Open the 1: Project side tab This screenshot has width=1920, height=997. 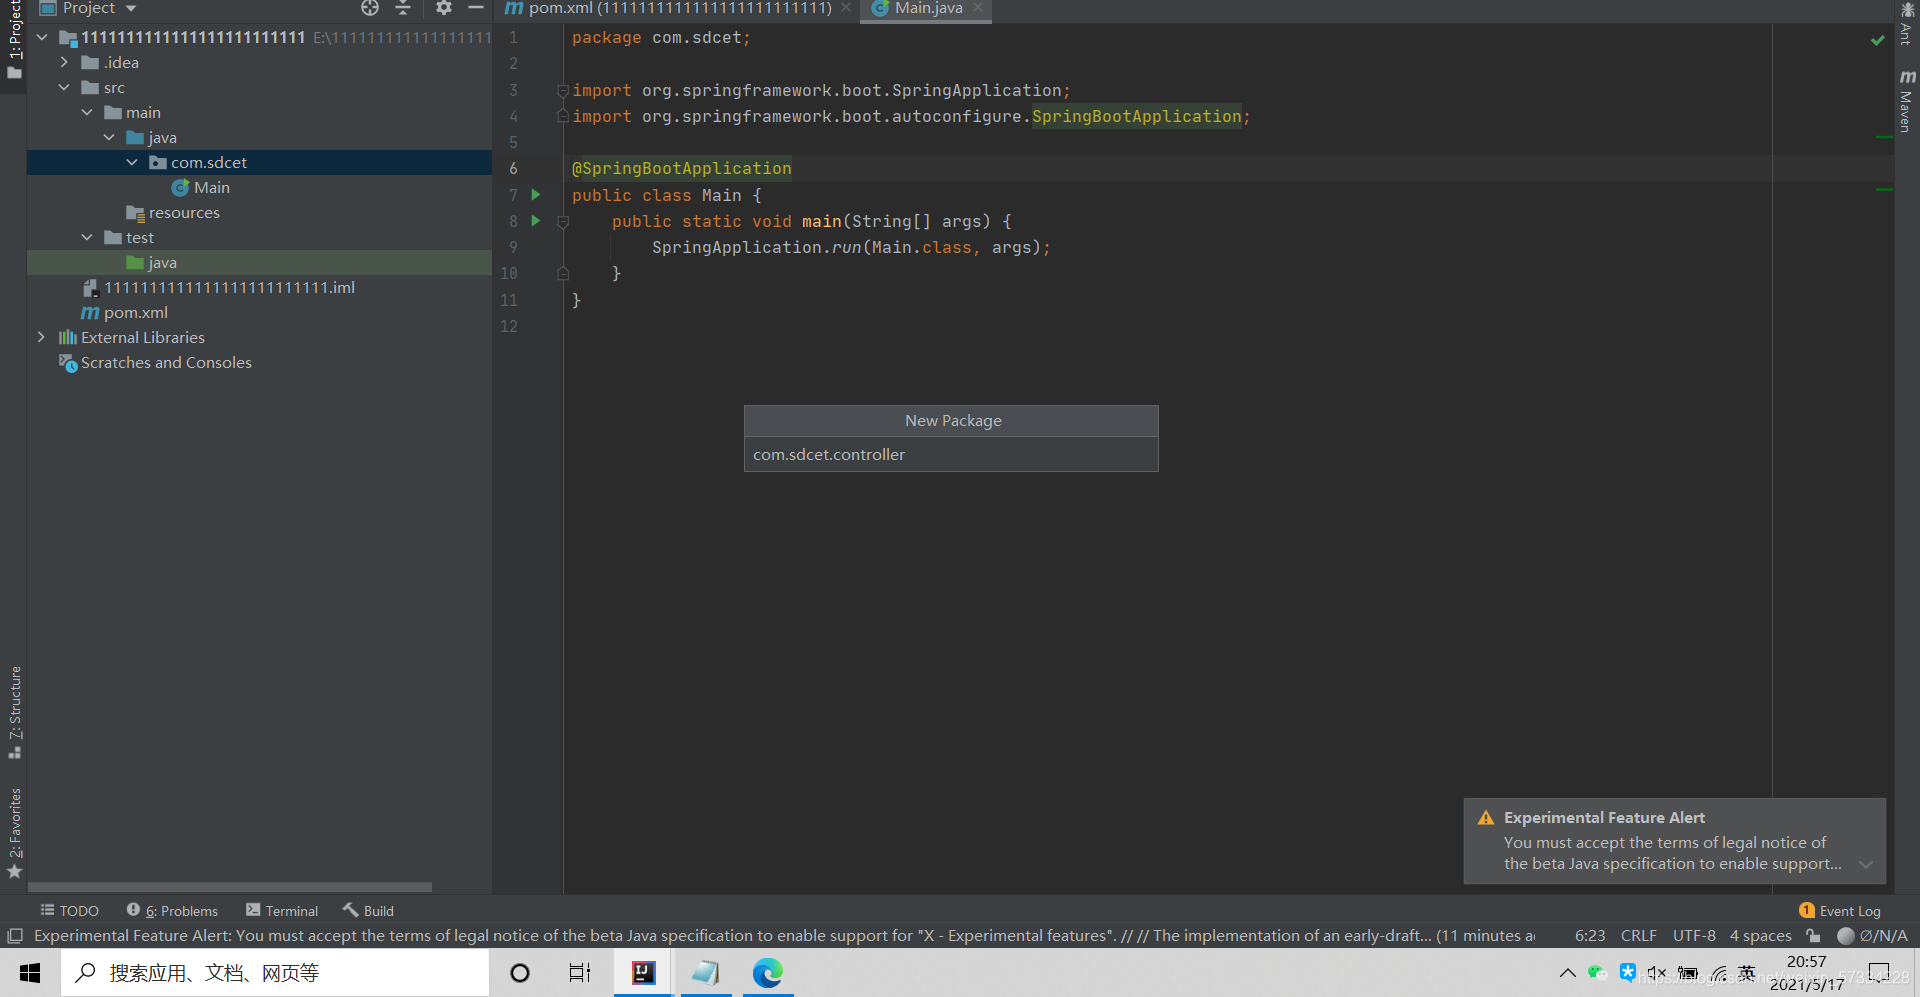14,40
